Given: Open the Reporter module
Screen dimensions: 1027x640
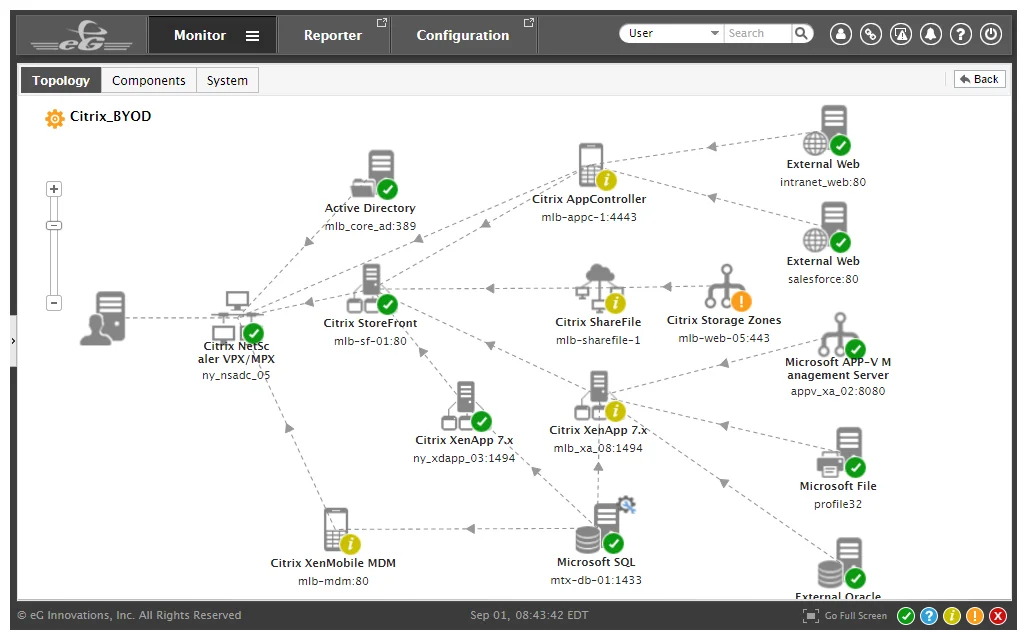Looking at the screenshot, I should tap(333, 35).
